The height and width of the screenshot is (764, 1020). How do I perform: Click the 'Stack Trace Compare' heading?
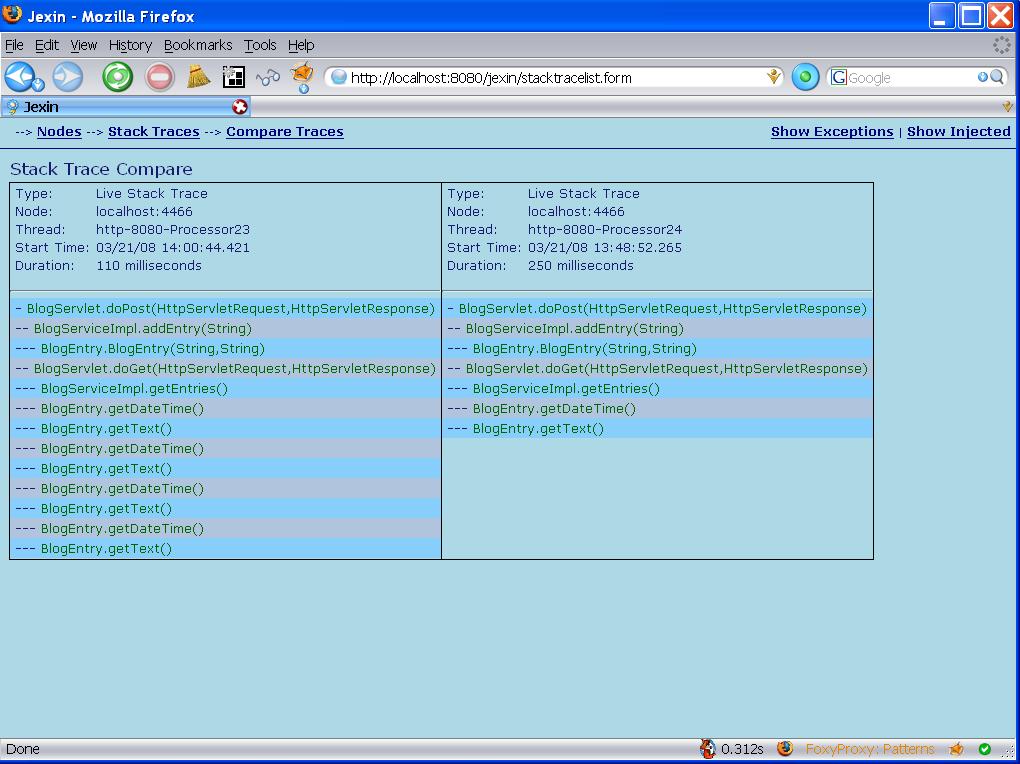pos(101,169)
